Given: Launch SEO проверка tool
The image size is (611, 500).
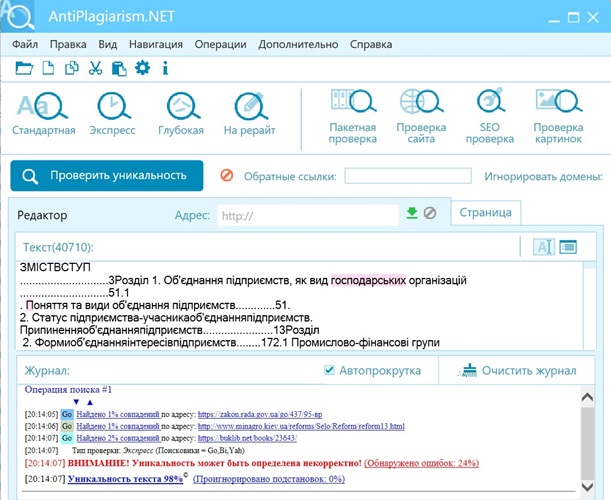Looking at the screenshot, I should [490, 117].
